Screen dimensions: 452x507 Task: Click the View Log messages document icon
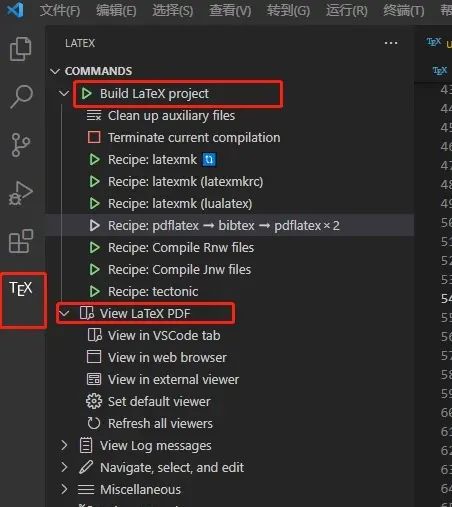tap(86, 445)
